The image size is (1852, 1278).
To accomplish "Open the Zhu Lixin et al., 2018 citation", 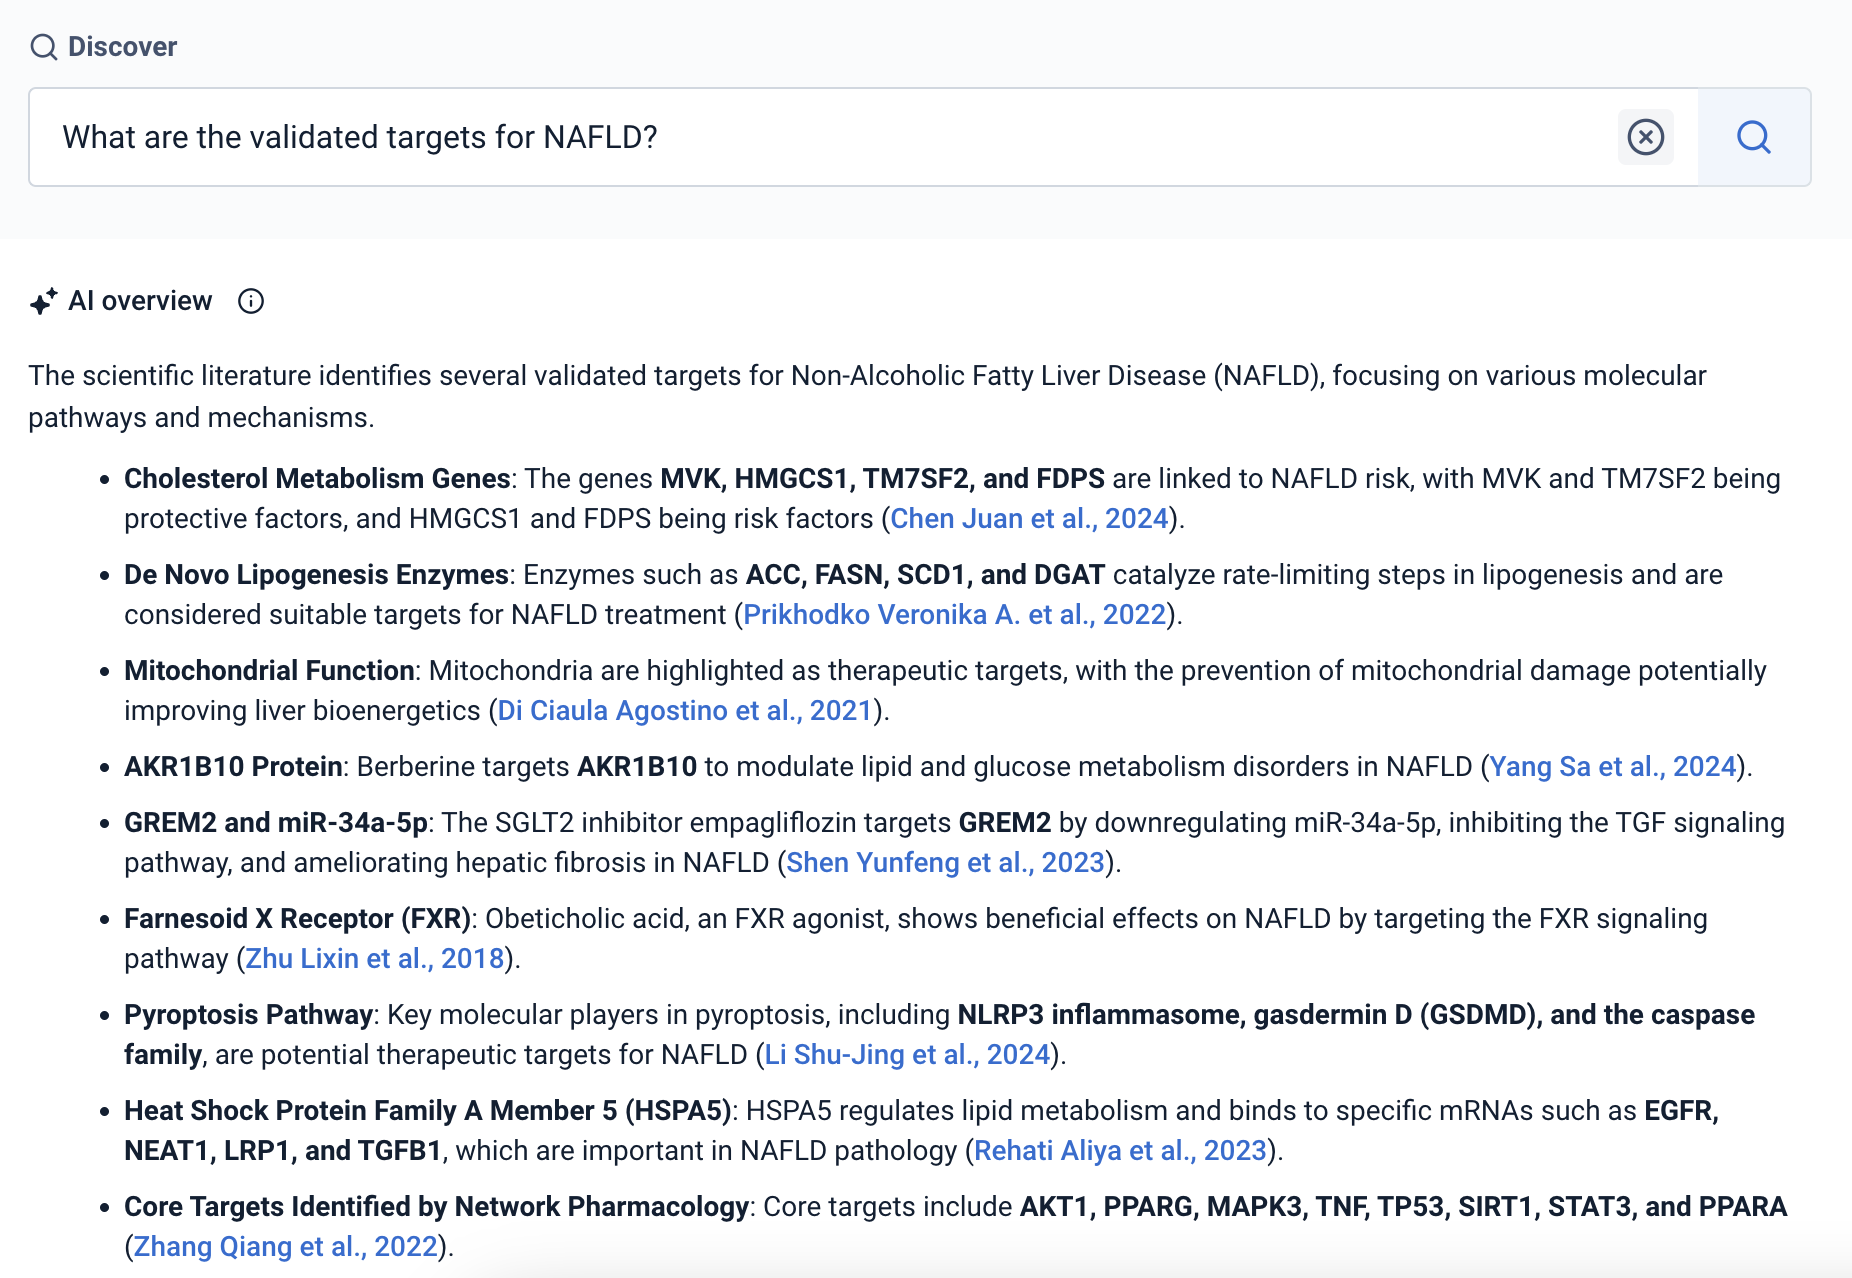I will pos(374,959).
